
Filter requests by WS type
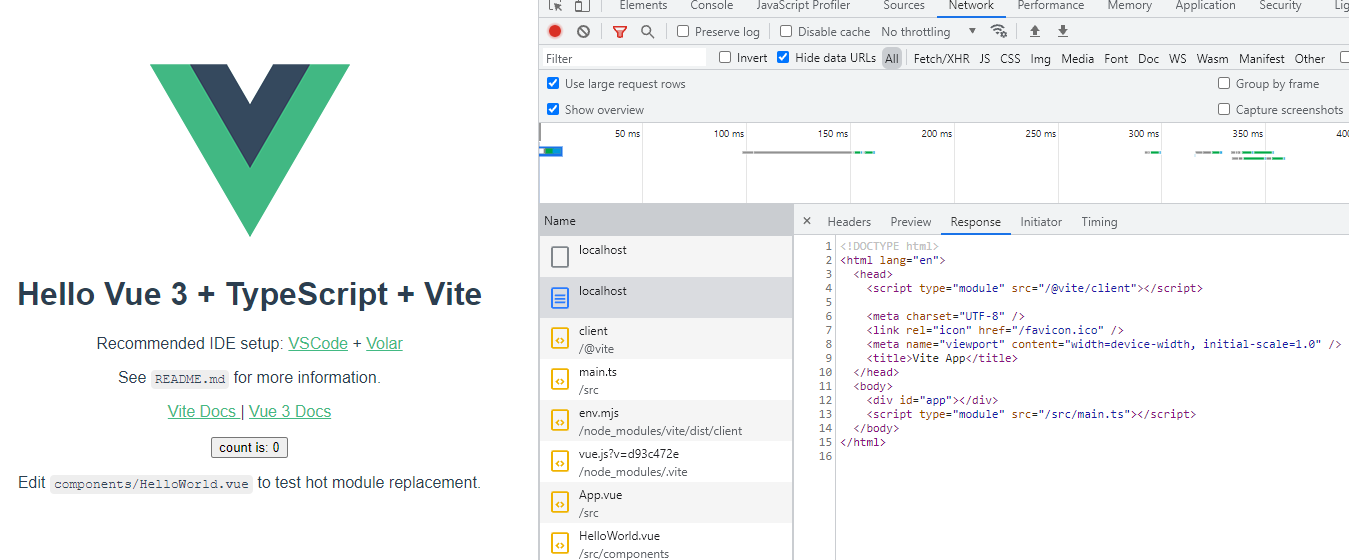1178,59
